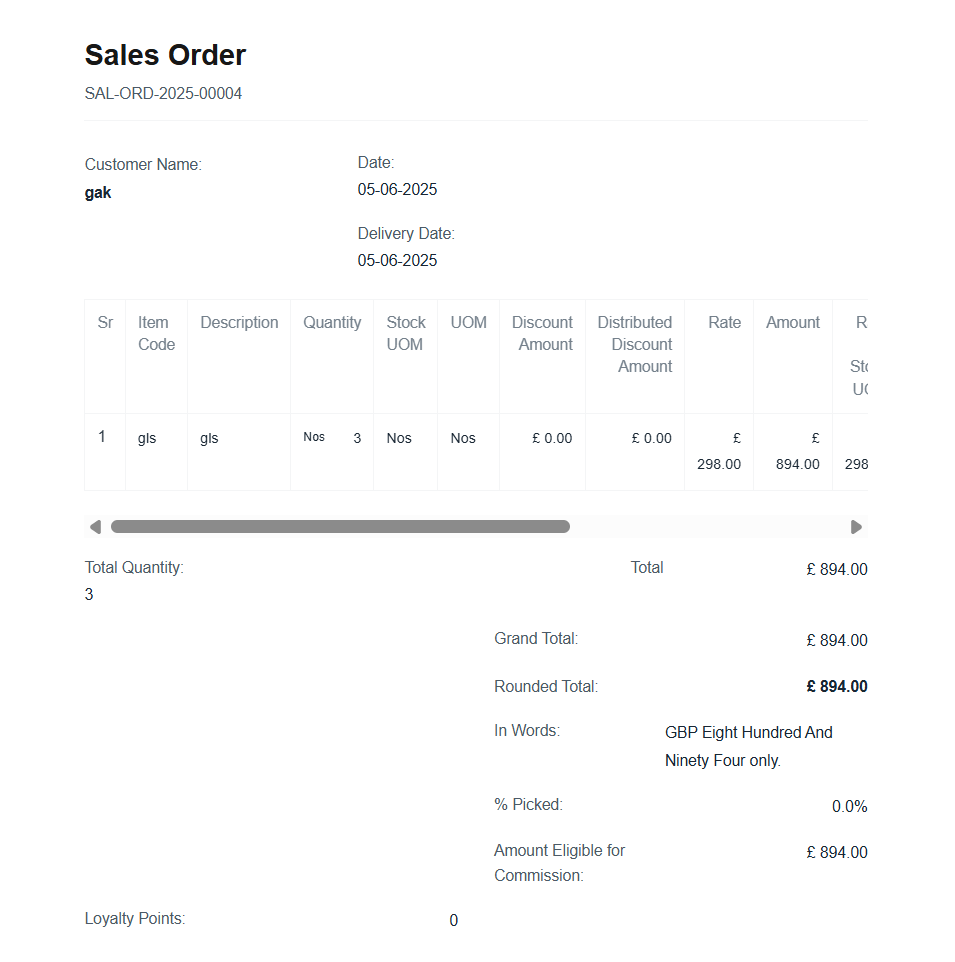This screenshot has height=962, width=955.
Task: Click the order number SAL-ORD-2025-00004
Action: tap(163, 94)
